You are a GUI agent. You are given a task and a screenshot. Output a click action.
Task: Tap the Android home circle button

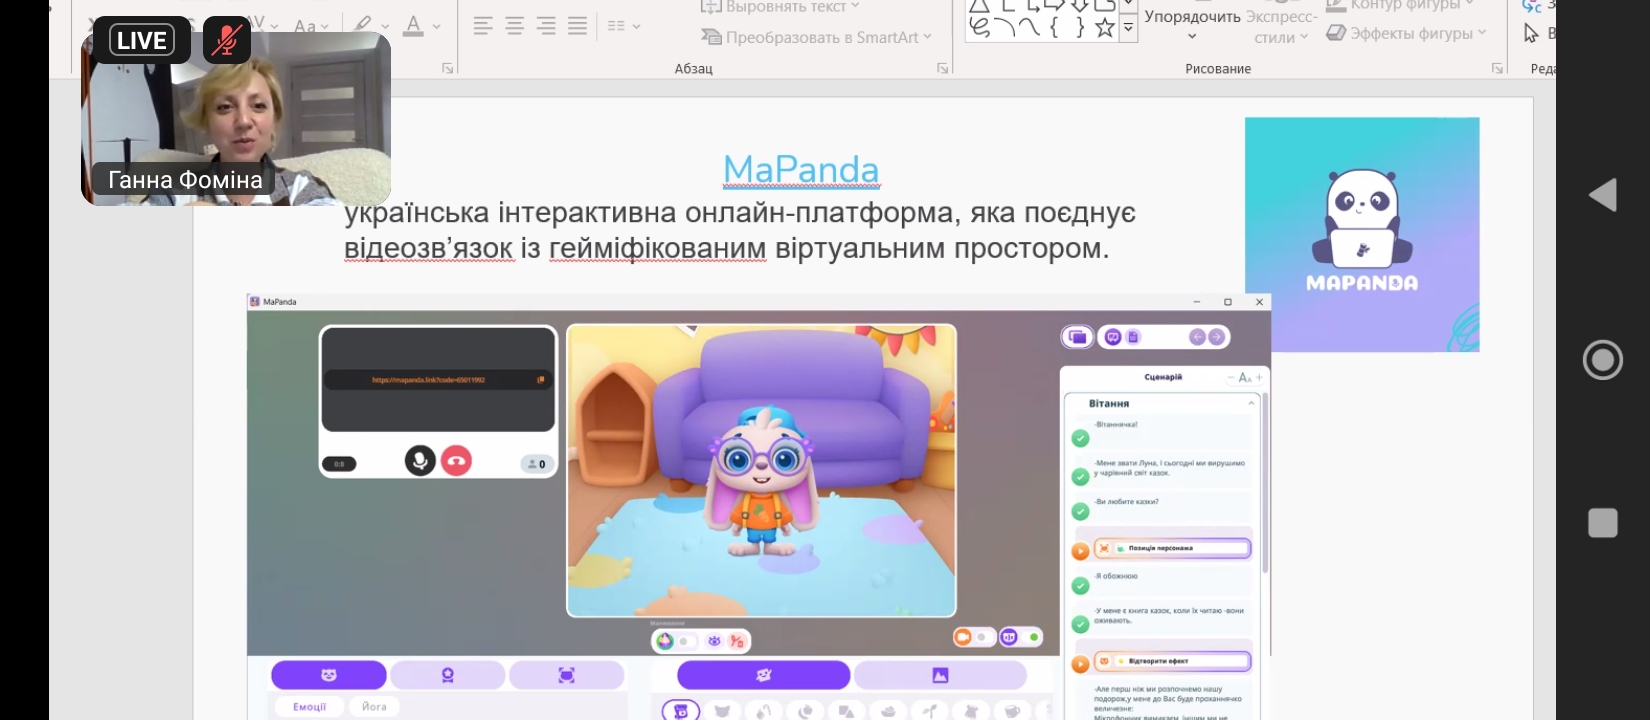1602,360
